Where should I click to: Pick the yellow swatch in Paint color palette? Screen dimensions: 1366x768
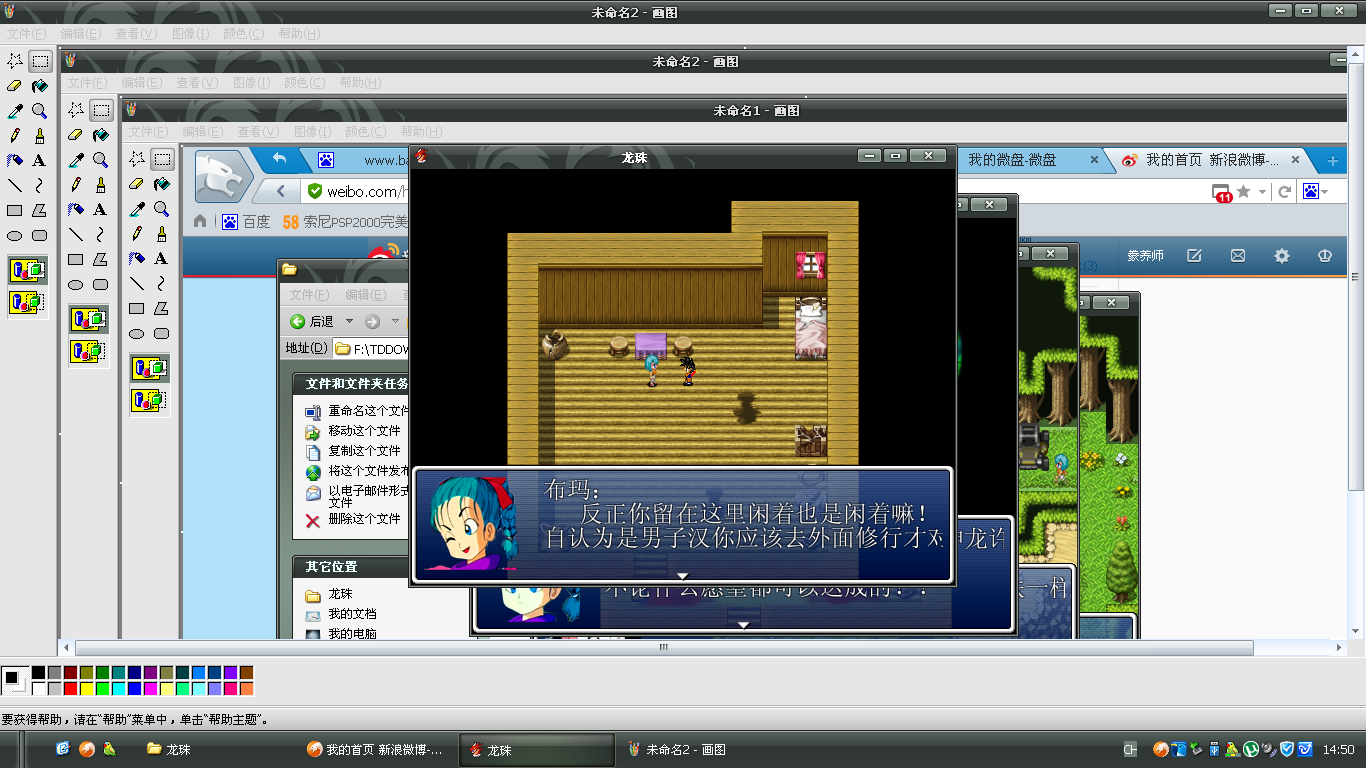pyautogui.click(x=87, y=689)
